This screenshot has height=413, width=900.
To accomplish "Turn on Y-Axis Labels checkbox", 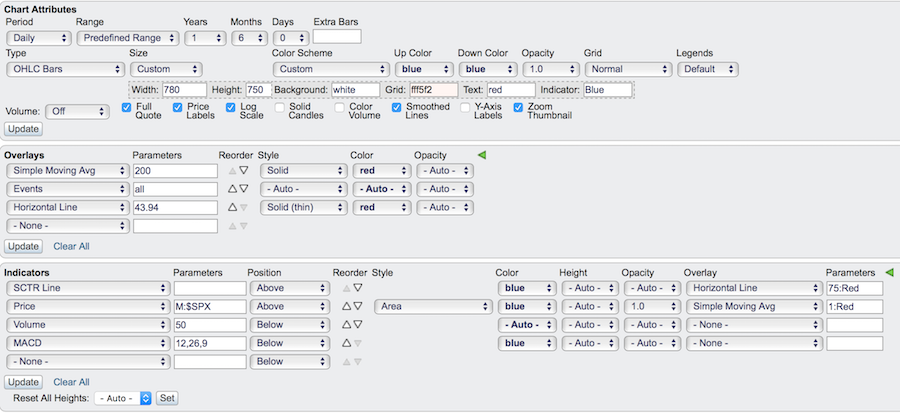I will coord(466,107).
